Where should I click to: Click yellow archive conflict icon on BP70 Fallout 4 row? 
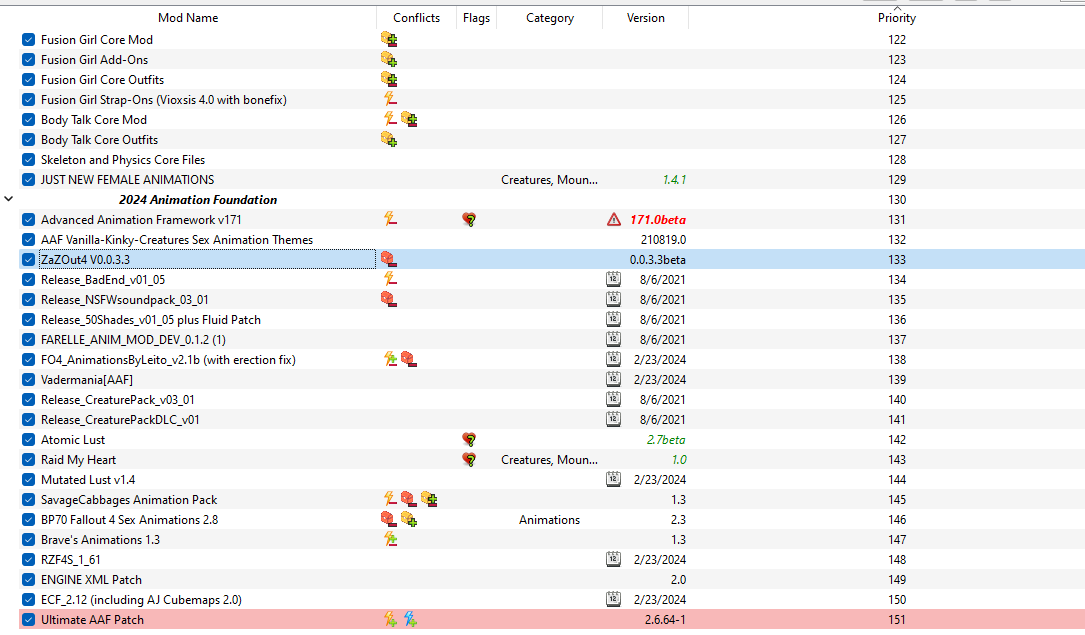coord(409,519)
